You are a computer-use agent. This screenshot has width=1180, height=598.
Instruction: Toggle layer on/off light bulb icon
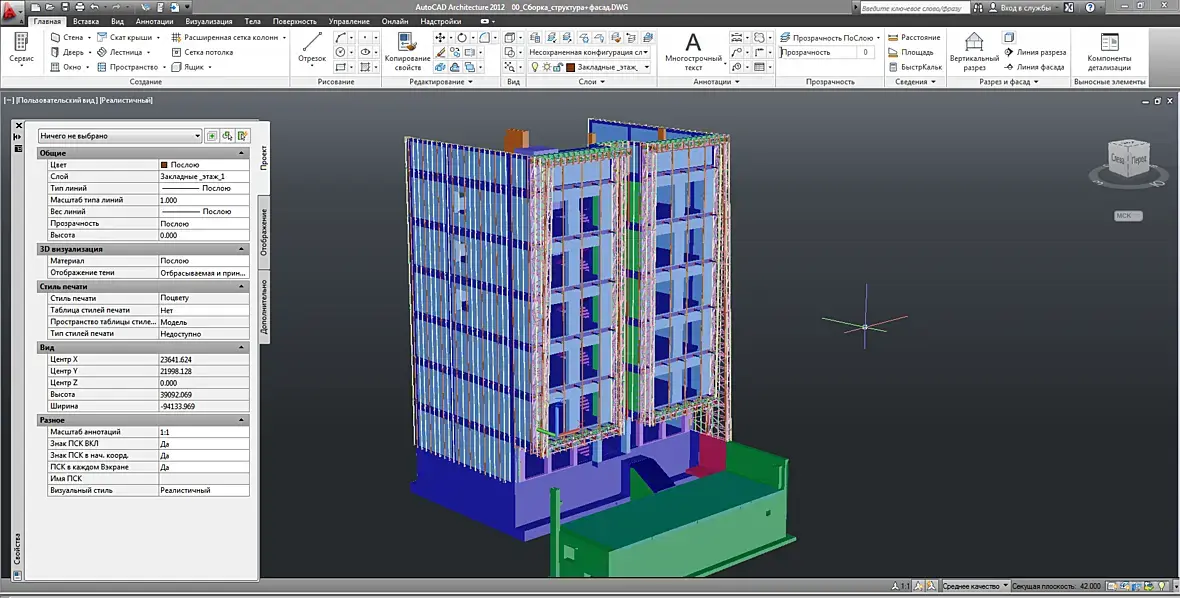coord(535,67)
